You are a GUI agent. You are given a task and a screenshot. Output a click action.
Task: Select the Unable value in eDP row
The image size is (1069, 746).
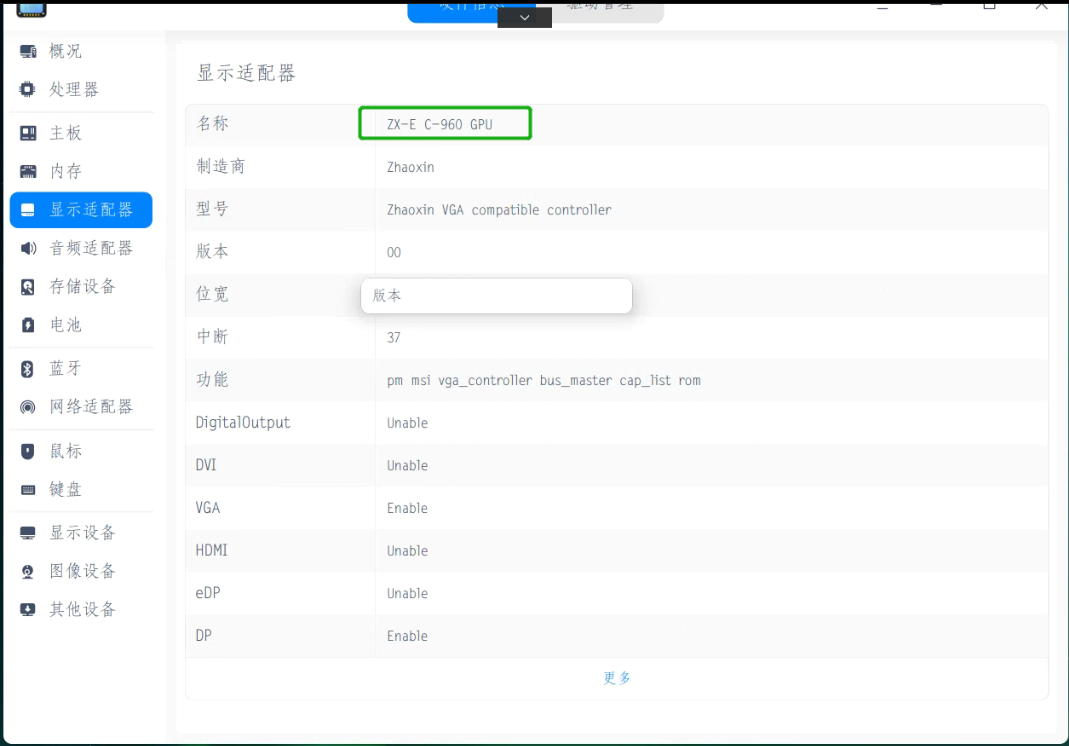pyautogui.click(x=408, y=593)
